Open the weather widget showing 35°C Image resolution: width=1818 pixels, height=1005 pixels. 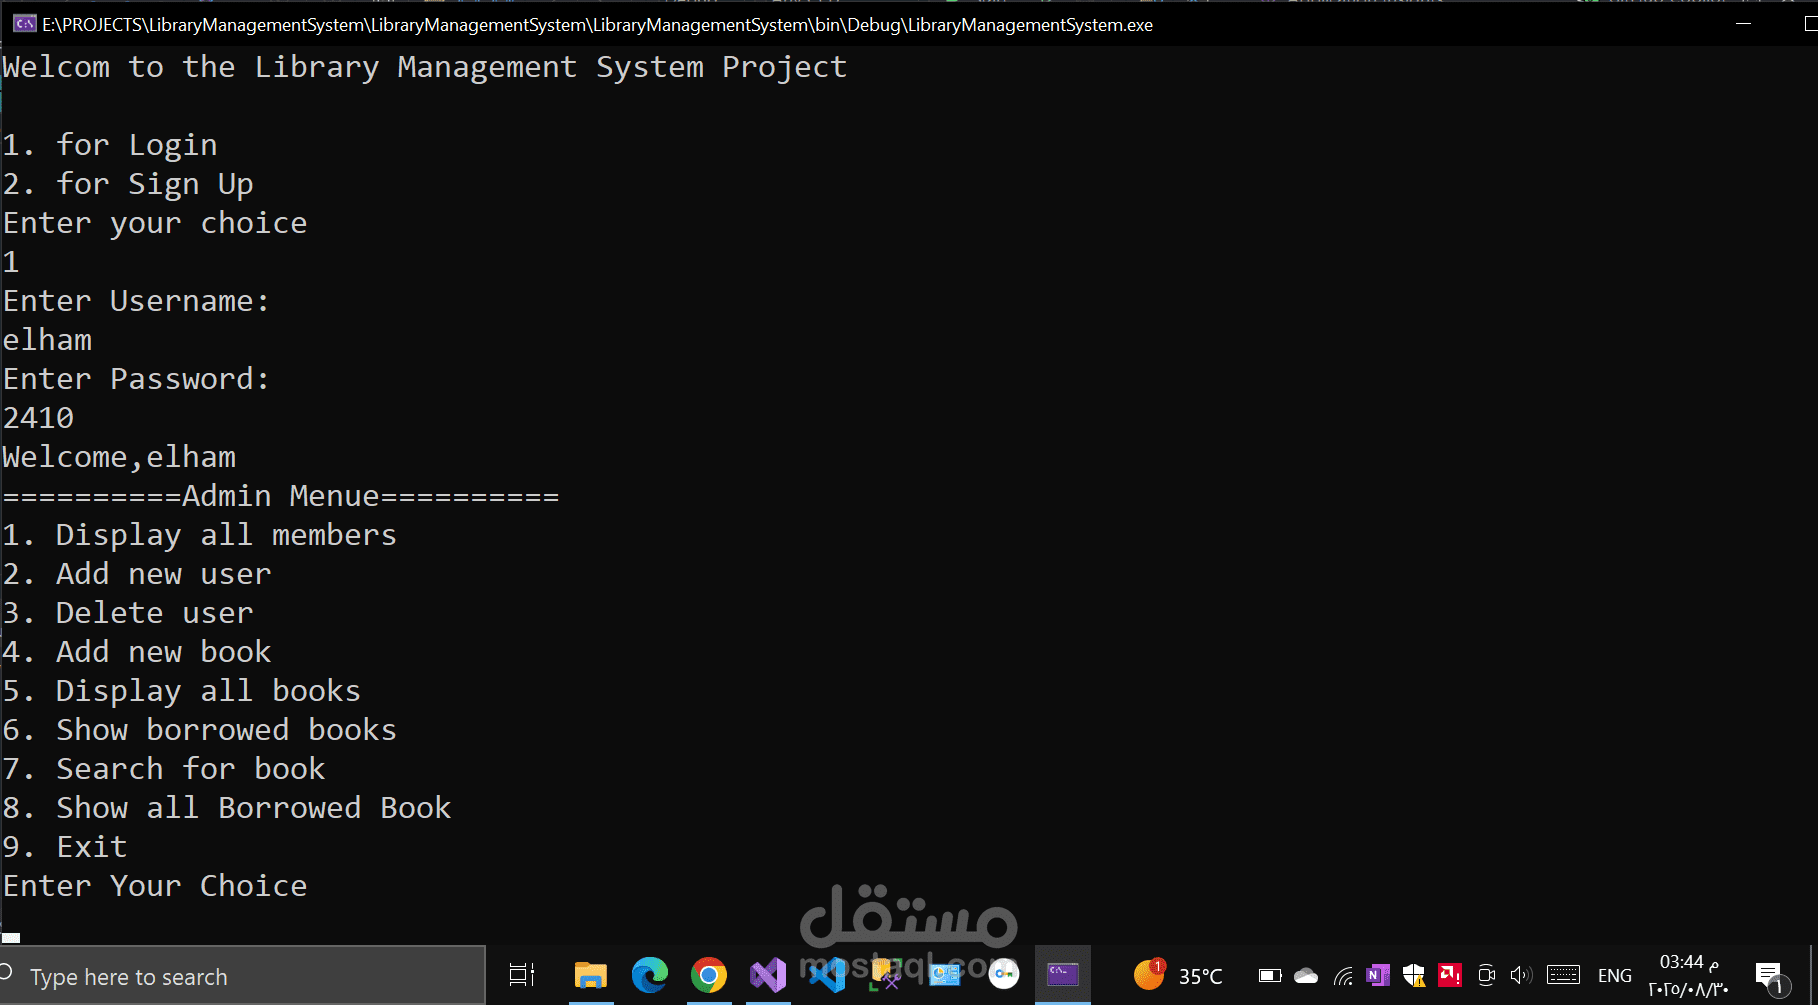(x=1180, y=974)
